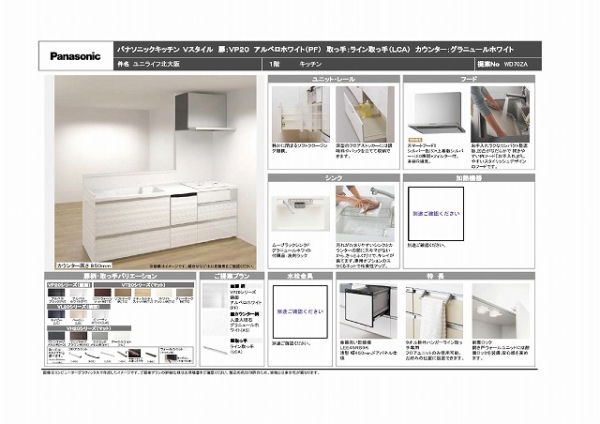Open the hood panel washing photo
600x424 pixels.
tap(500, 114)
